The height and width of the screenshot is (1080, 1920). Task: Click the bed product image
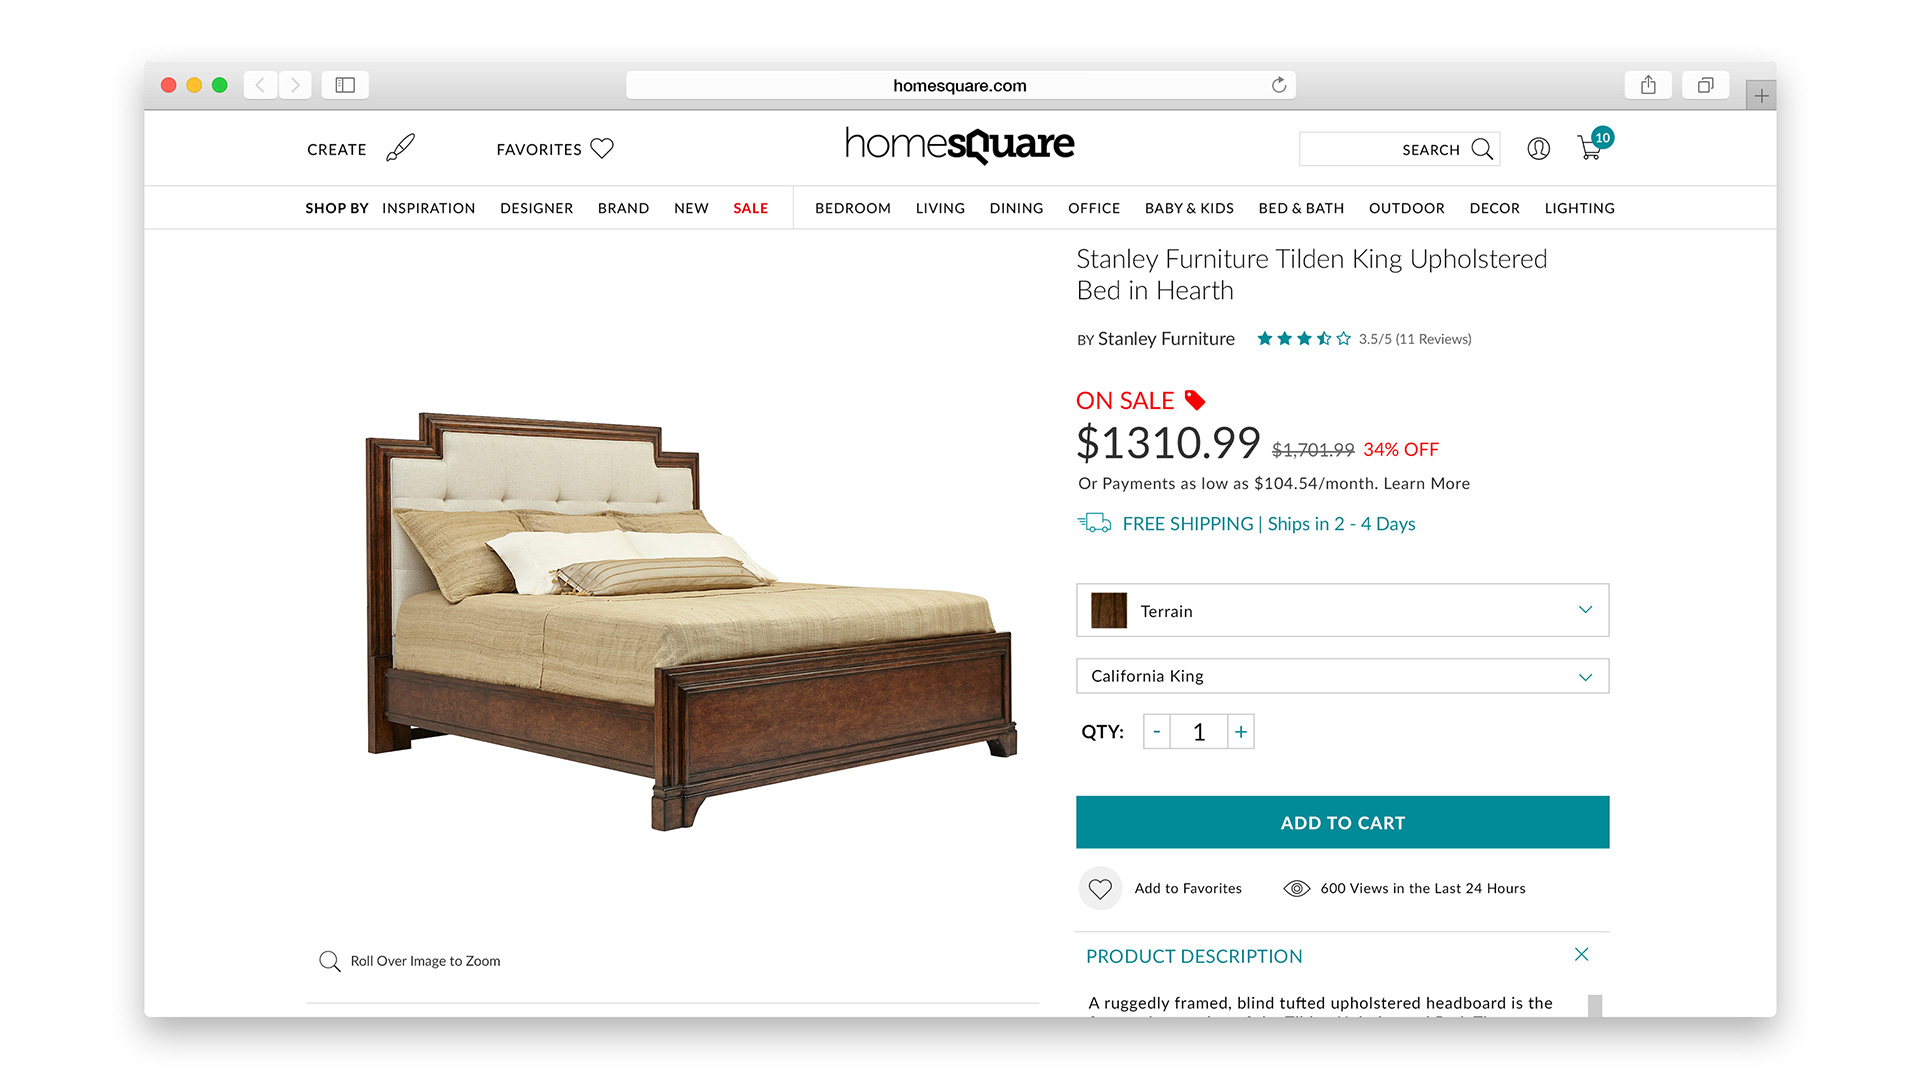pyautogui.click(x=692, y=620)
